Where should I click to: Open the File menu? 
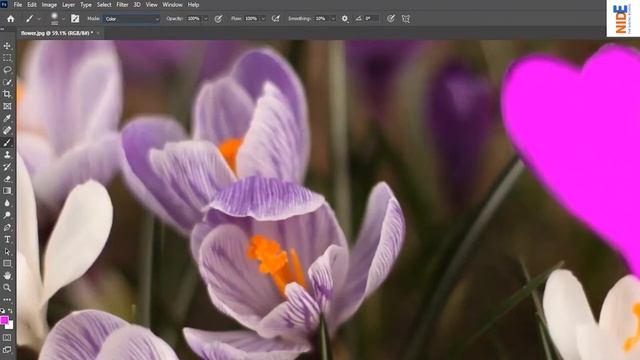pos(18,5)
